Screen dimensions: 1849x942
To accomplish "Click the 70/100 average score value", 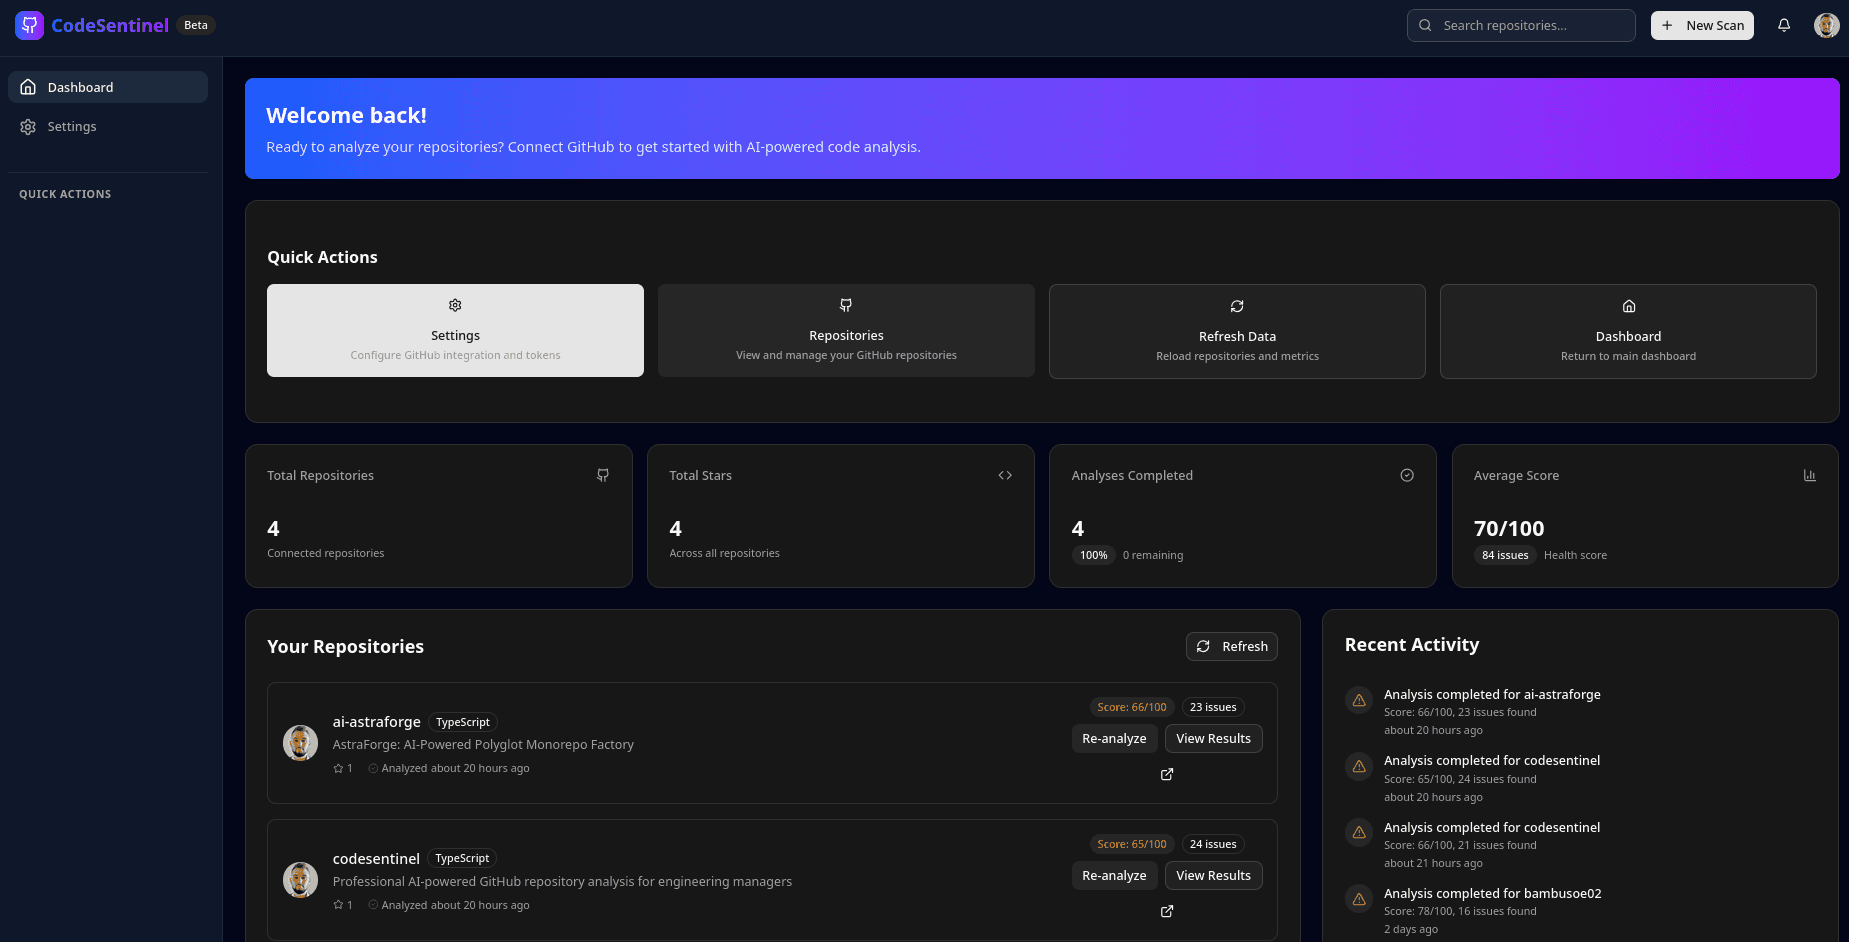I will point(1509,528).
